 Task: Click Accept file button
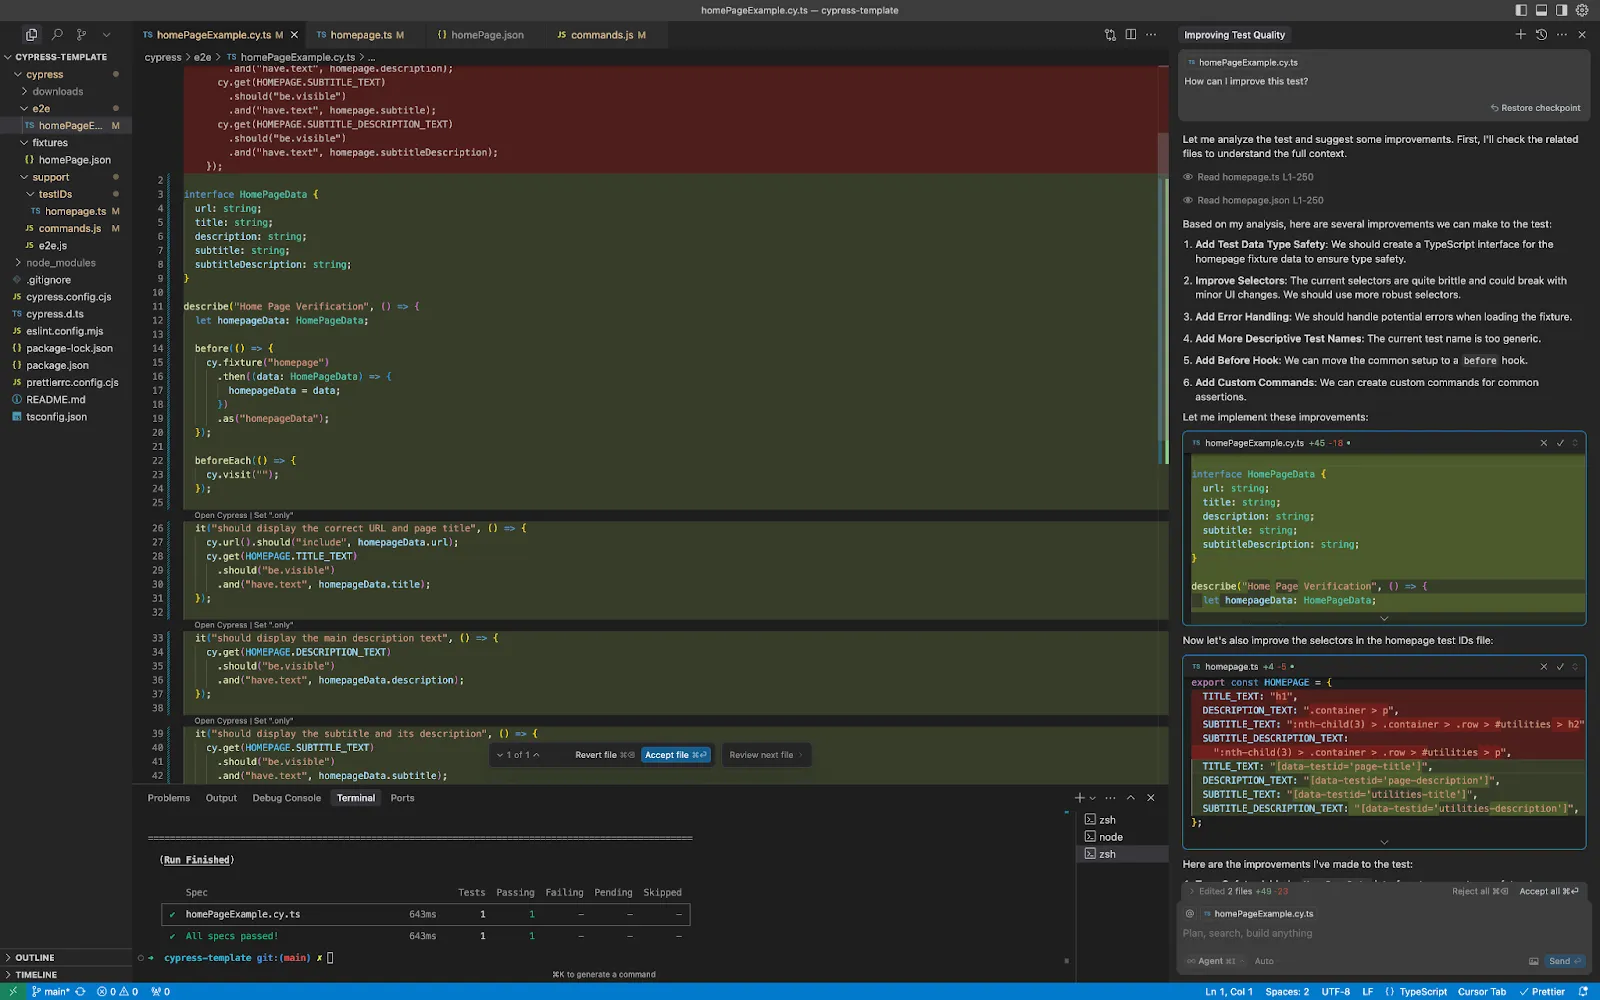(676, 755)
